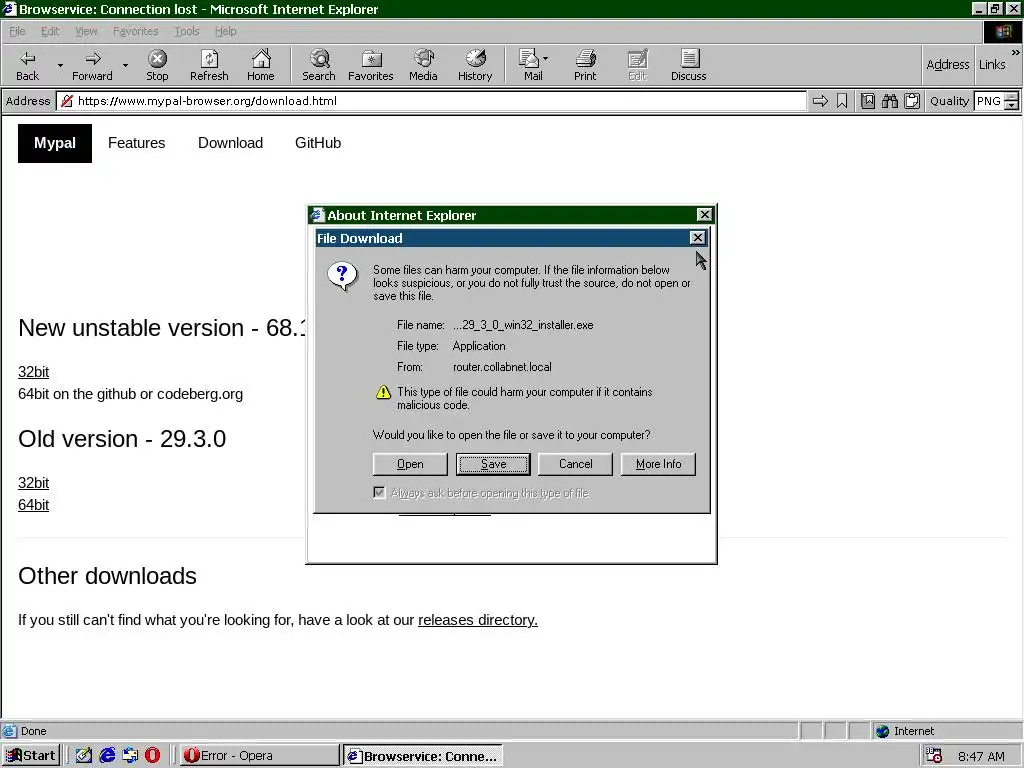Open the View menu
This screenshot has width=1024, height=768.
click(86, 31)
